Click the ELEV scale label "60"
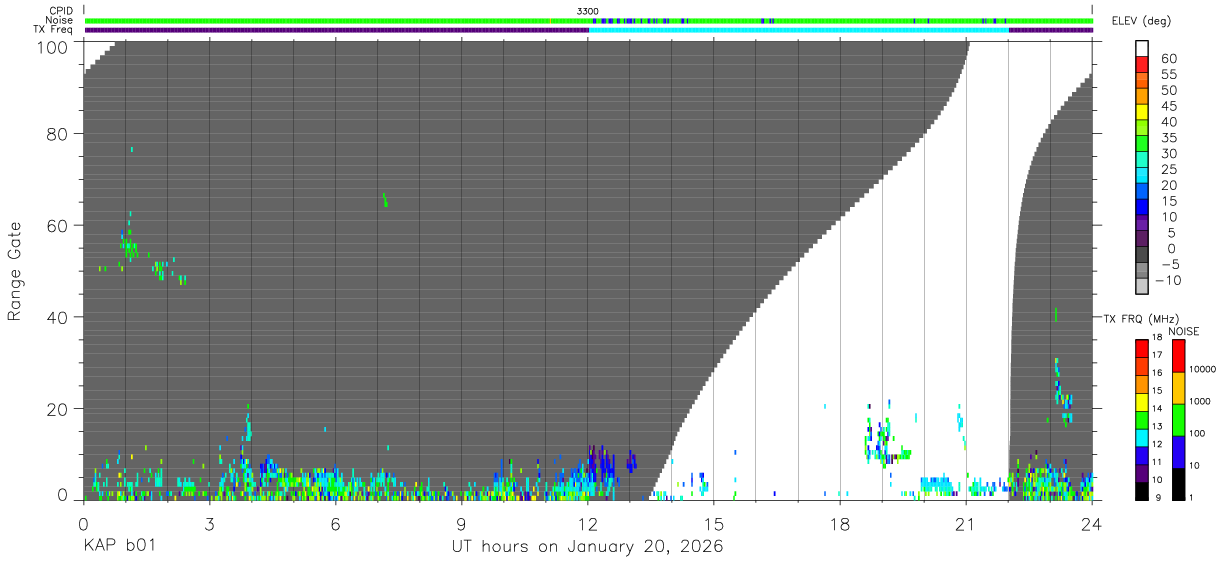This screenshot has width=1228, height=567. point(1167,58)
